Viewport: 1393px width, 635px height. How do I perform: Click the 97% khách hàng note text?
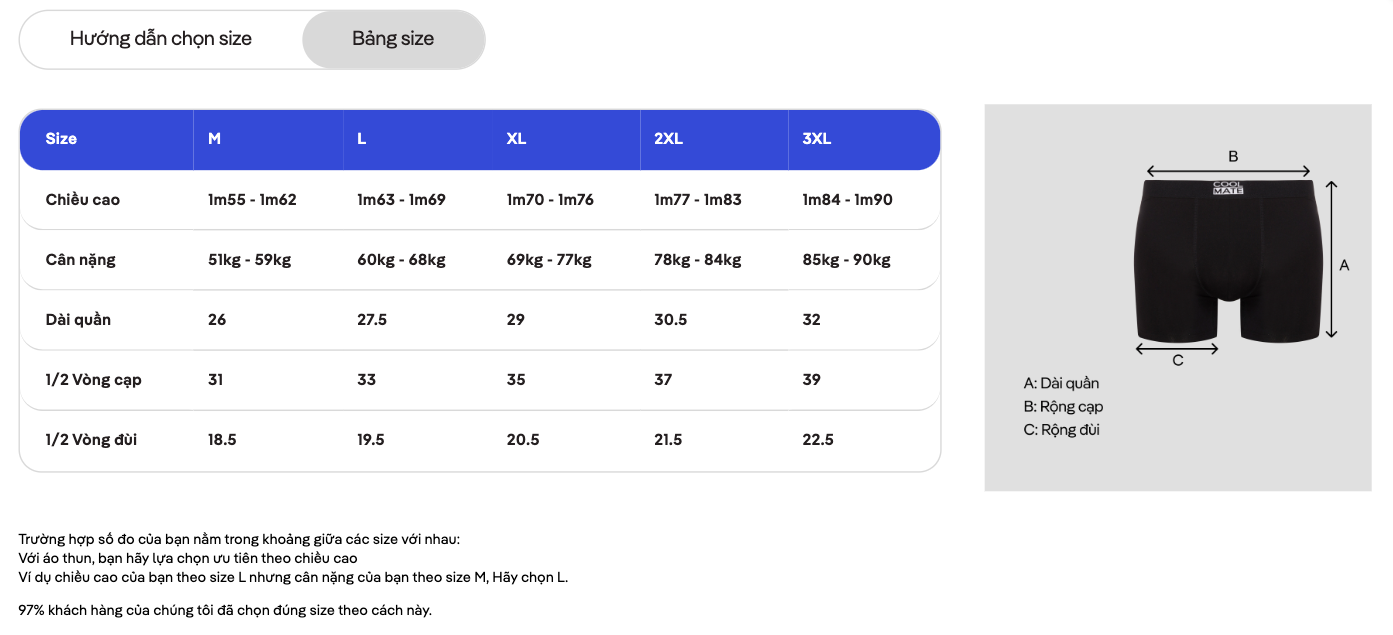click(x=225, y=609)
